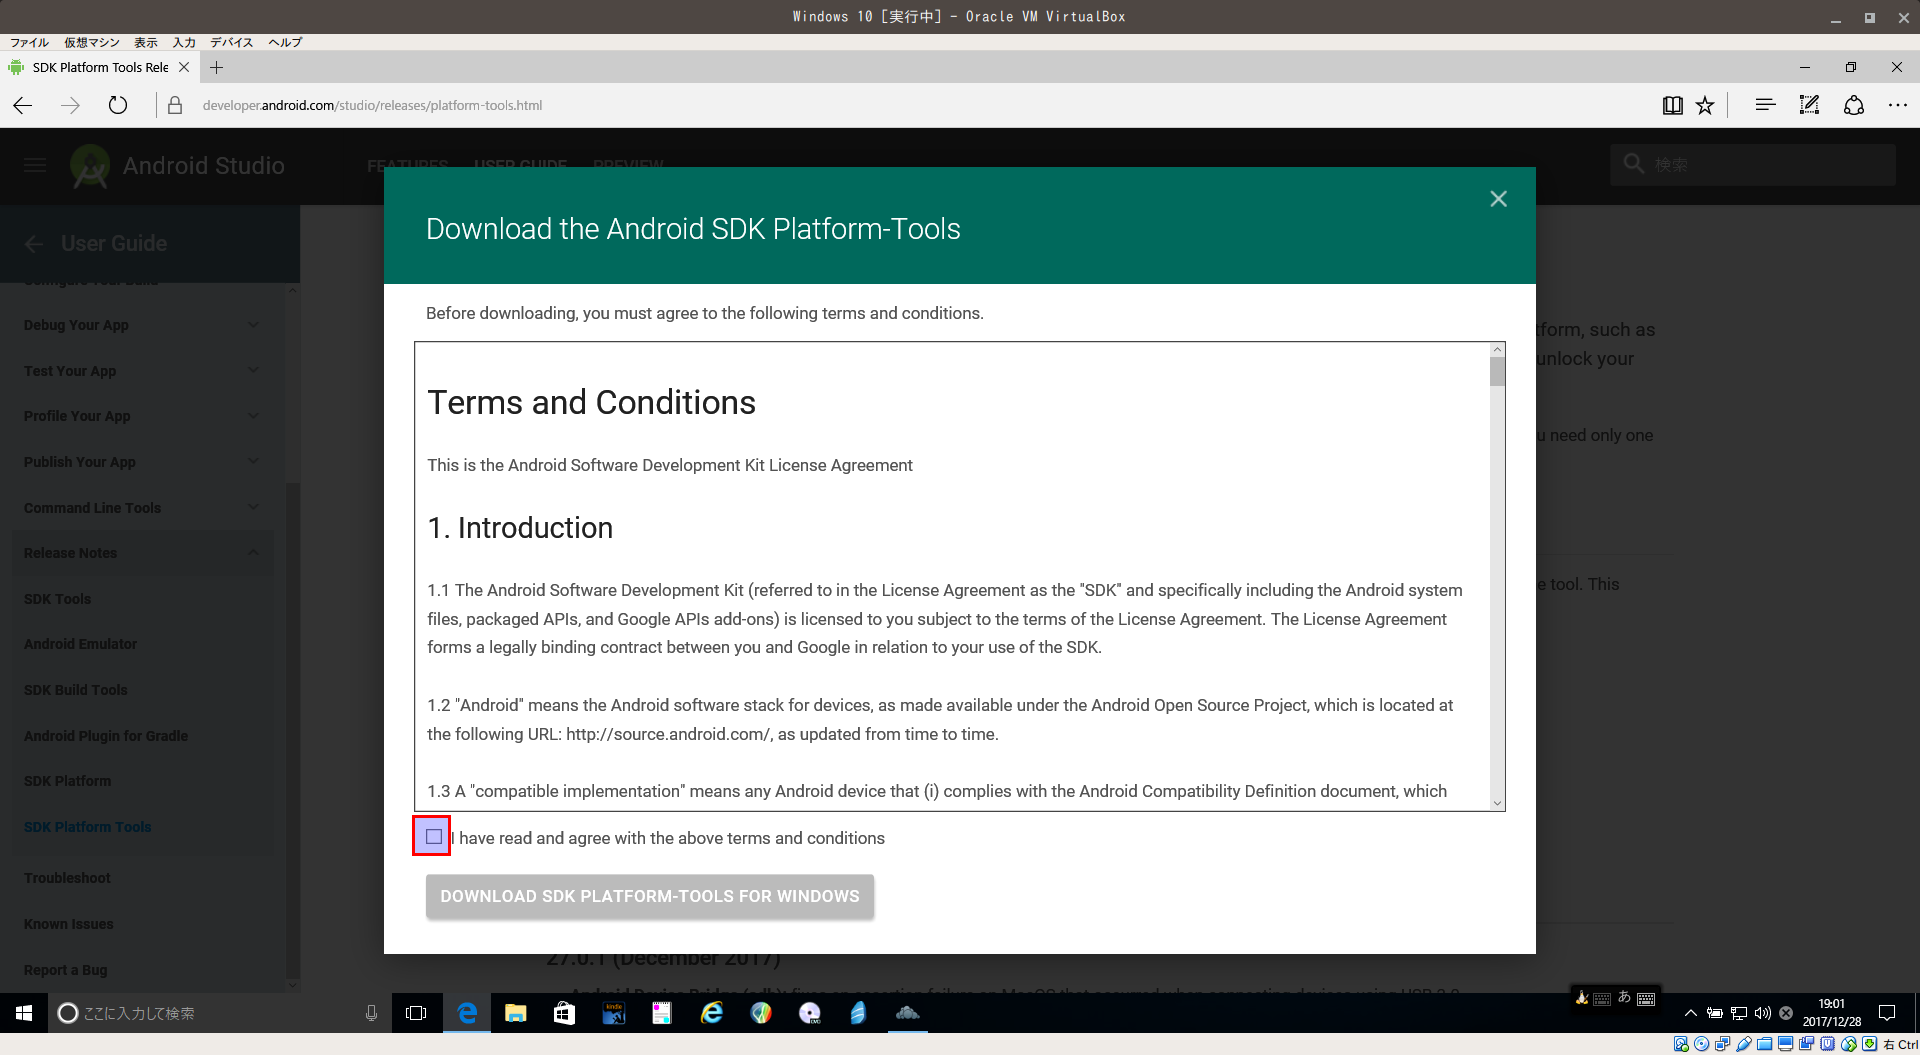Open Windows Task View
The width and height of the screenshot is (1920, 1055).
point(416,1013)
